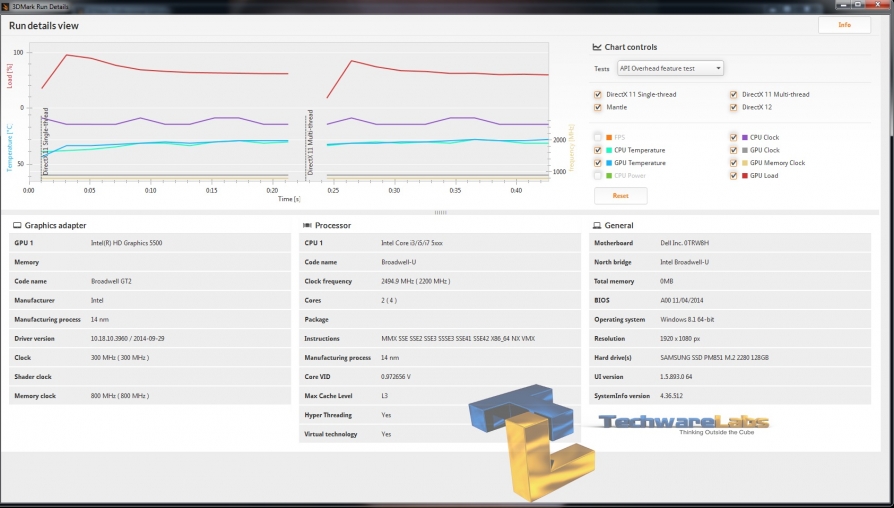Click the orange FPS color swatch
This screenshot has height=508, width=894.
pyautogui.click(x=609, y=137)
